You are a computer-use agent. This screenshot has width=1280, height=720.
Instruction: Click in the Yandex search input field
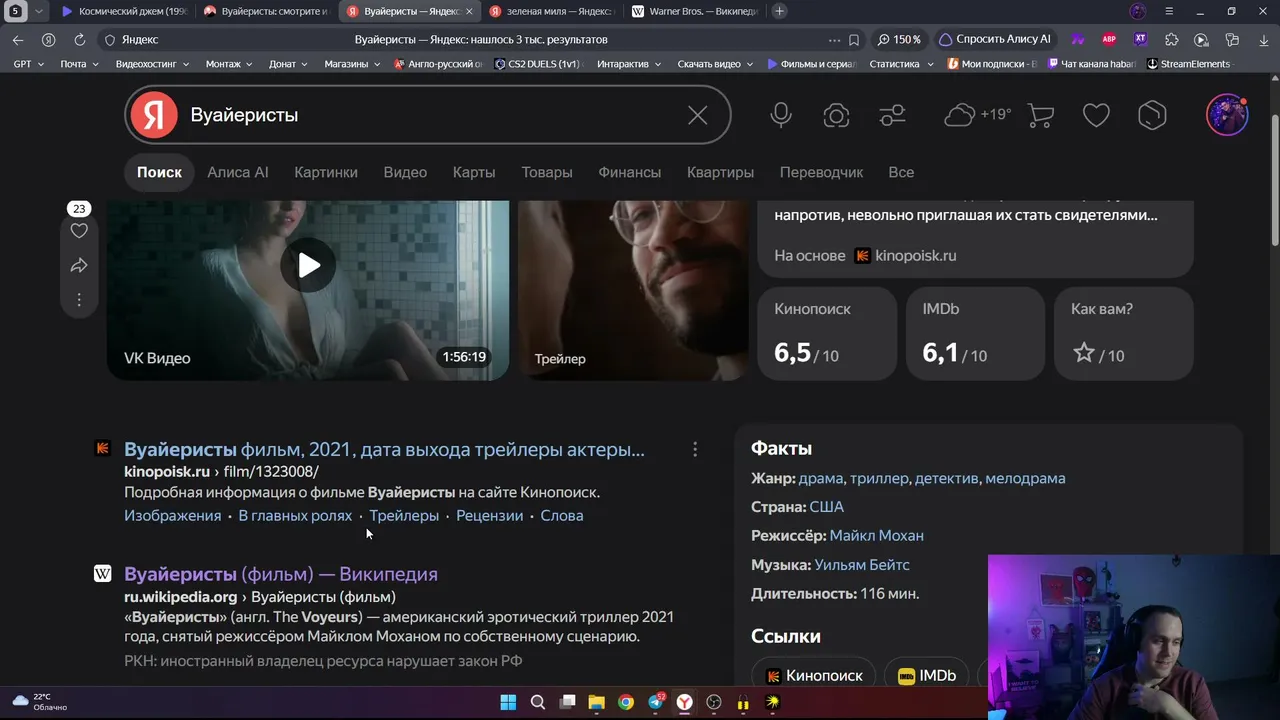pos(430,115)
